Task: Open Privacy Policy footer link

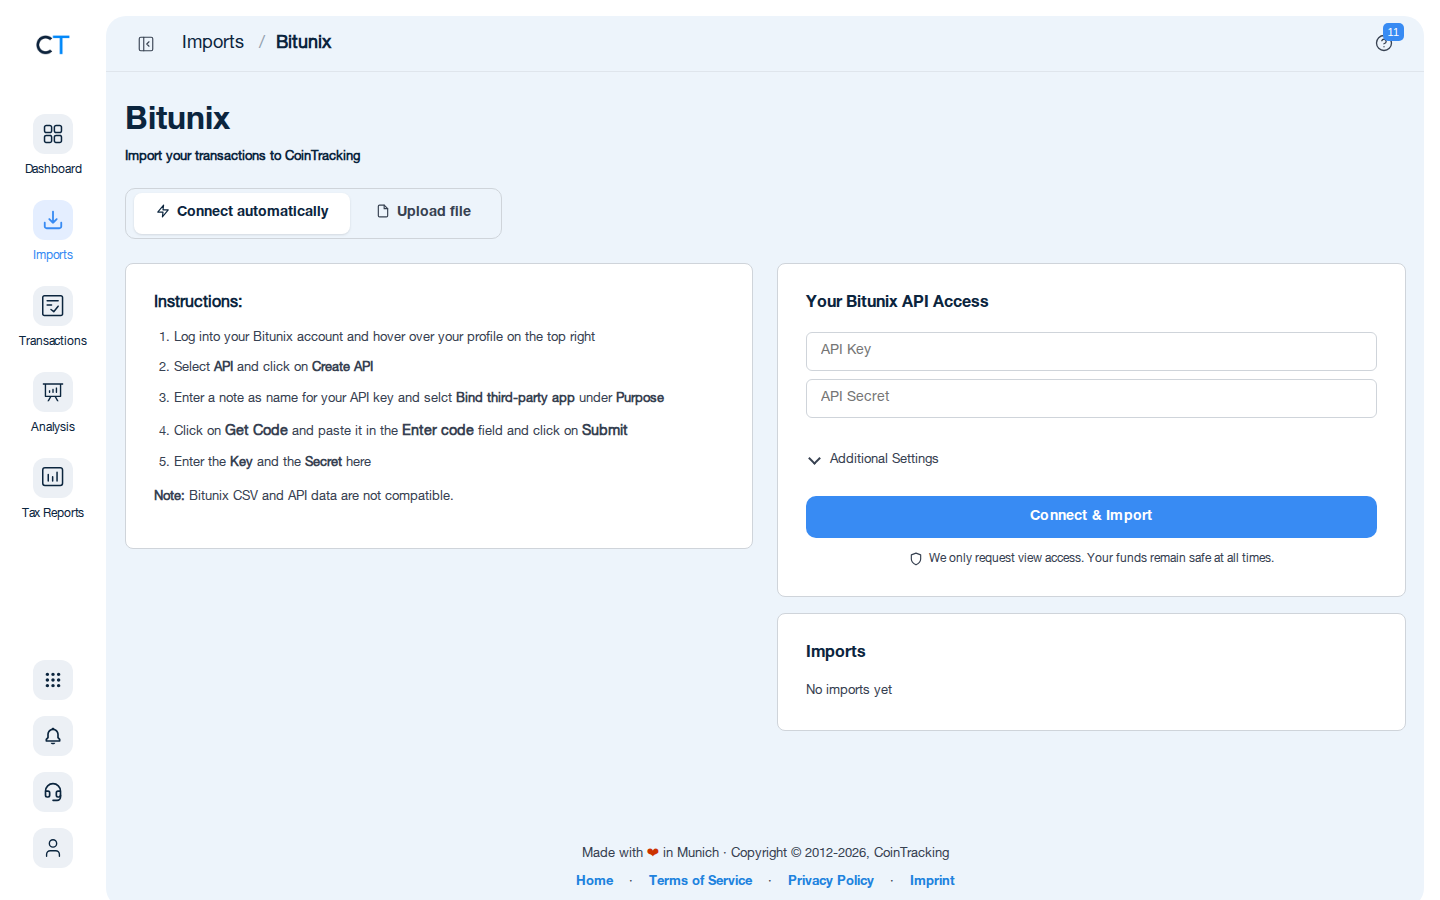Action: click(x=831, y=880)
